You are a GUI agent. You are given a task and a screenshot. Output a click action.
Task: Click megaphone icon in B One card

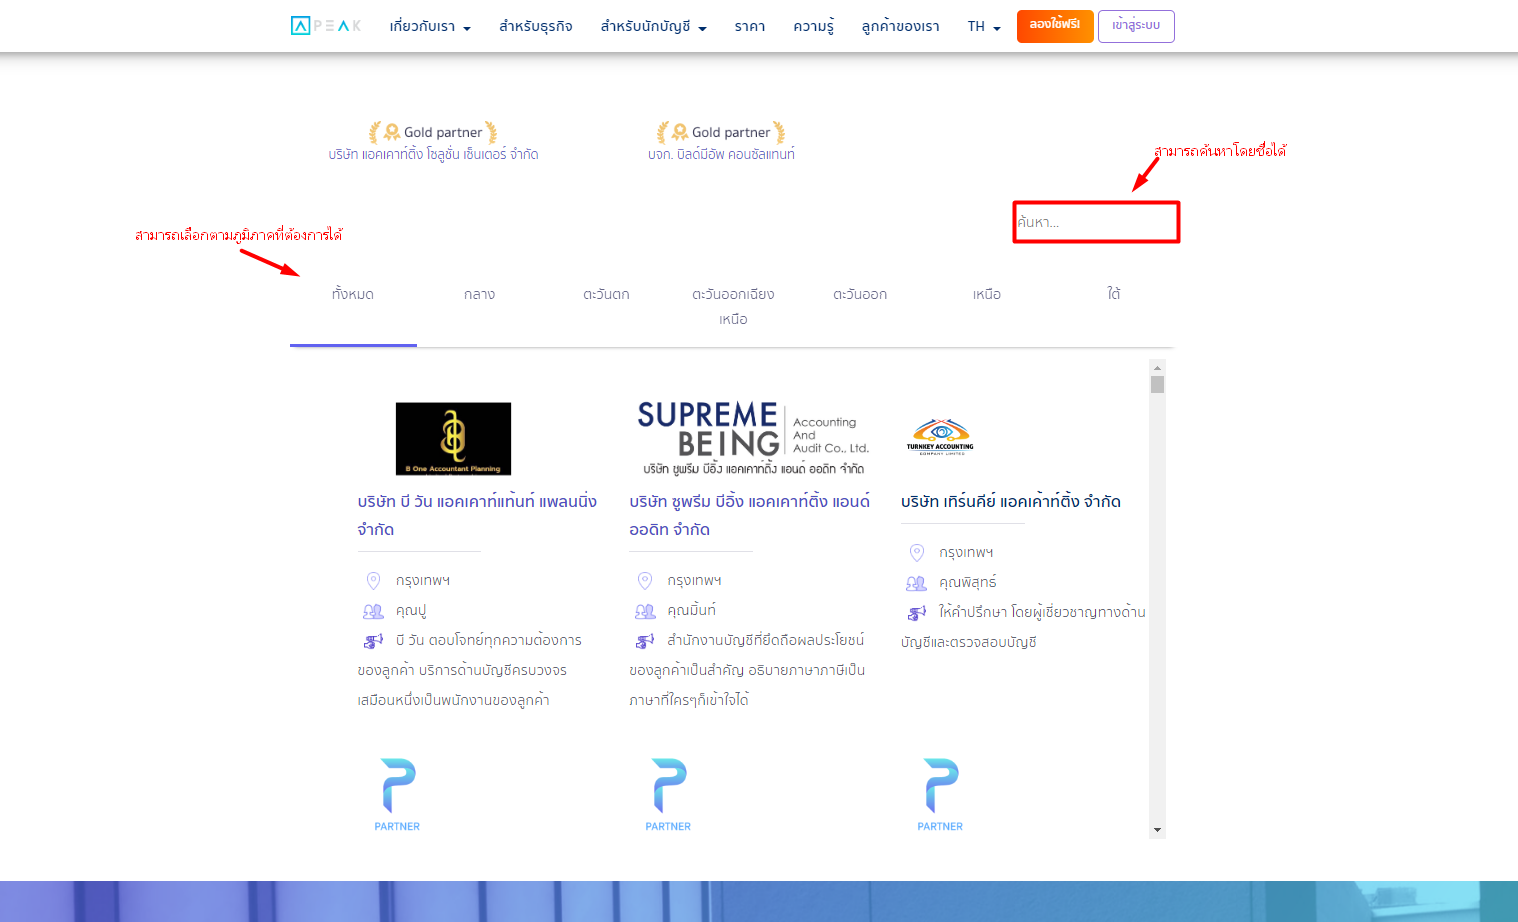point(373,641)
